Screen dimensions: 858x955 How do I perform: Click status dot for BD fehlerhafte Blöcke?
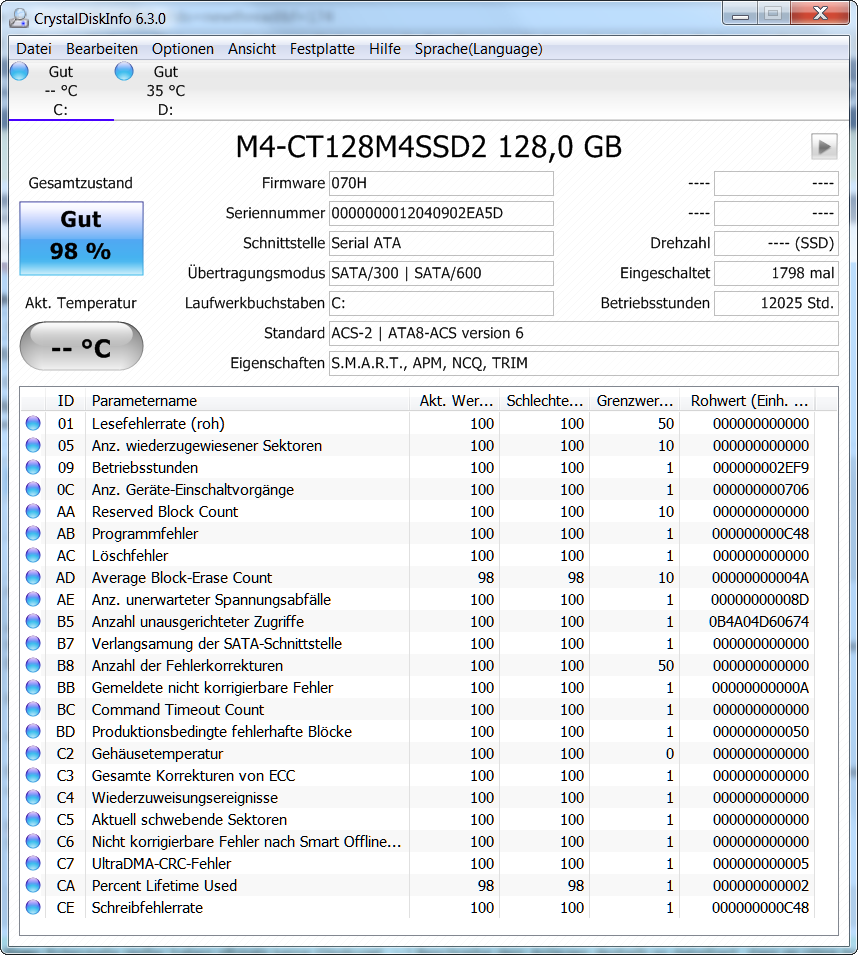pos(33,731)
